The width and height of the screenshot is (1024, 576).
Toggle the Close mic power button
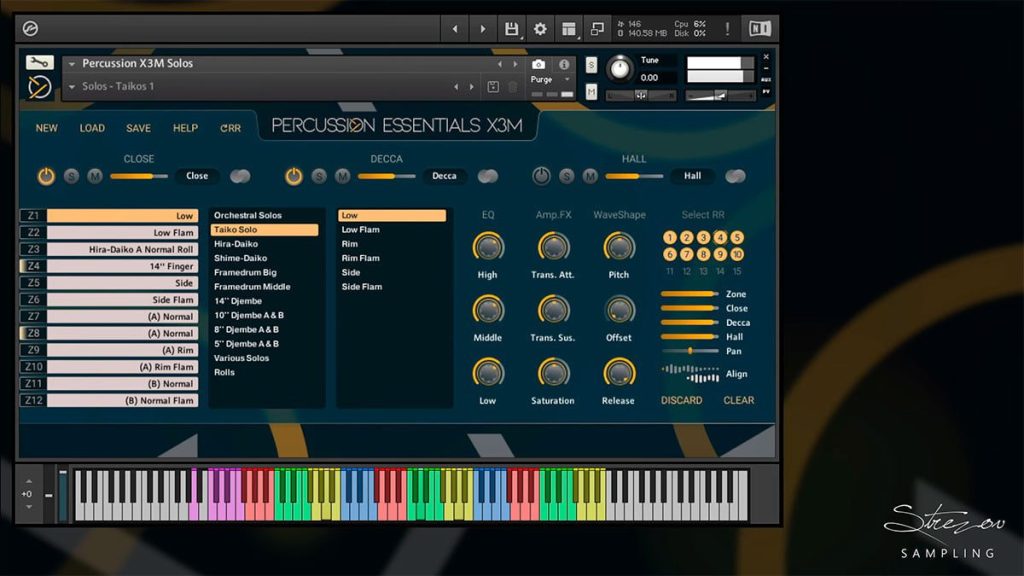[46, 176]
